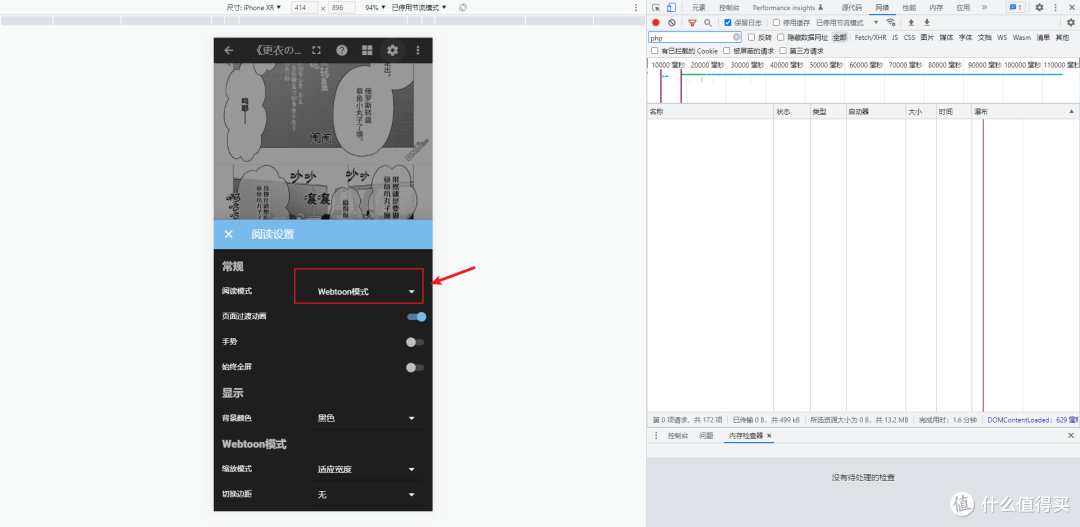Expand the 背景颜色 dropdown showing 黑色
1080x527 pixels.
point(365,418)
